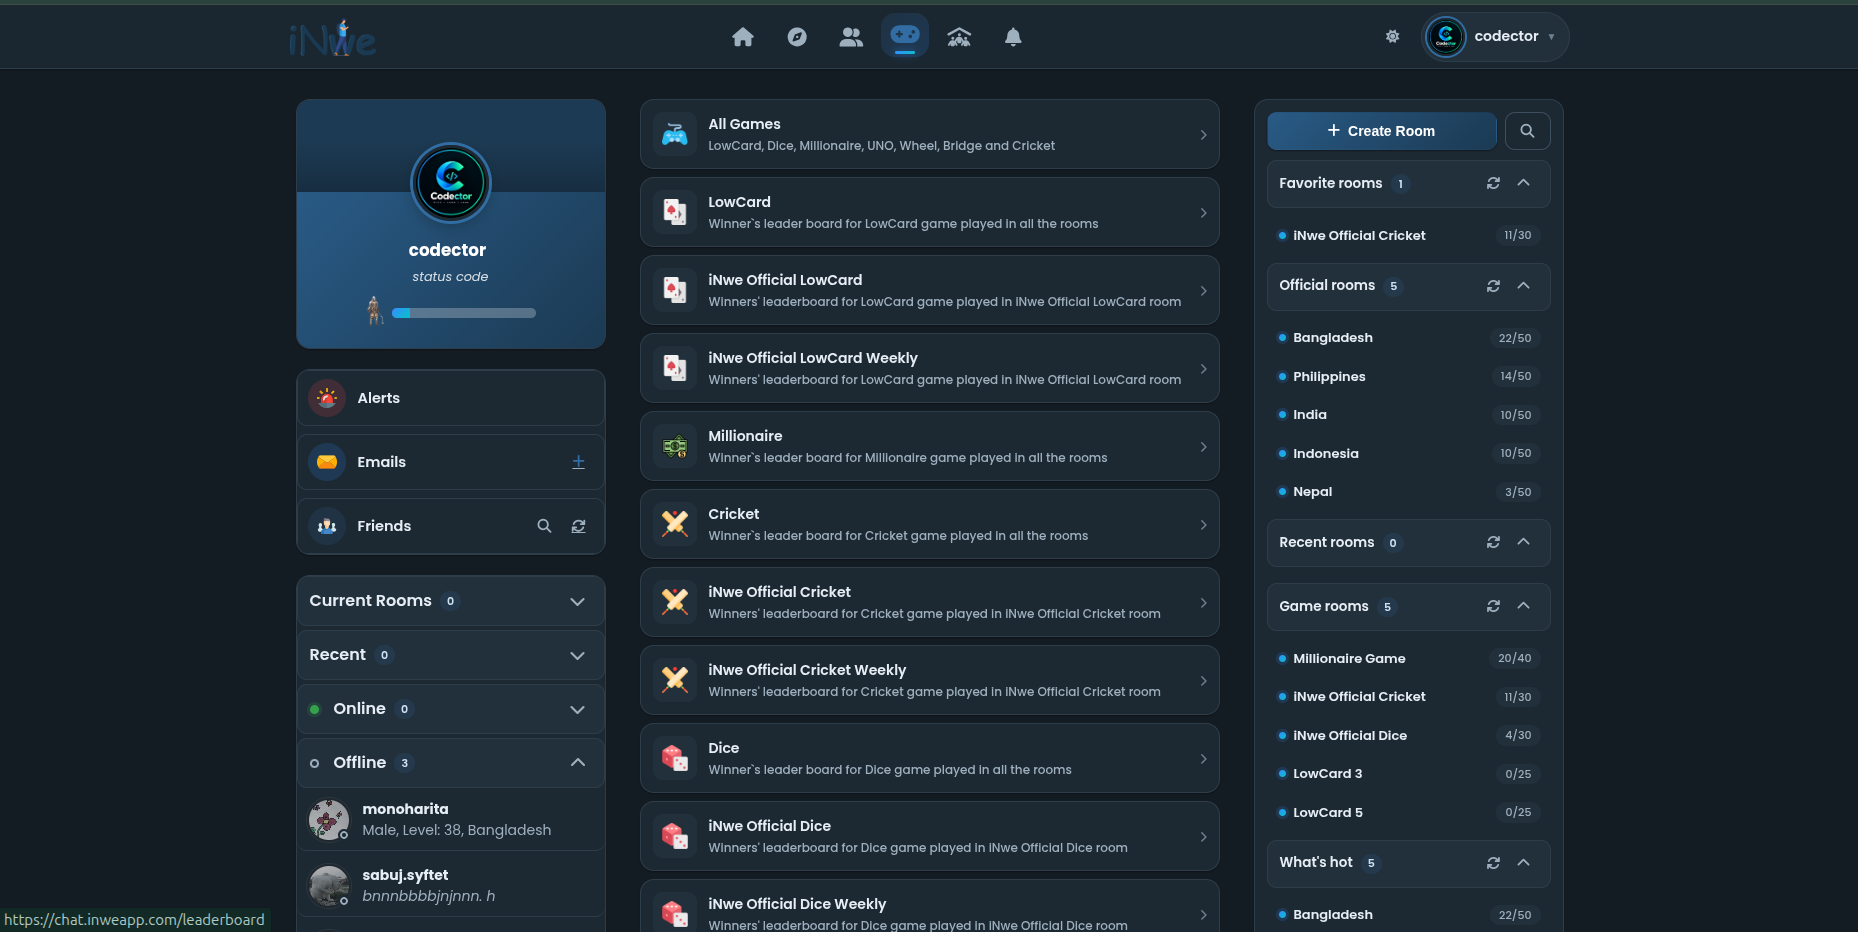Expand the Recent section in left panel

tap(451, 655)
